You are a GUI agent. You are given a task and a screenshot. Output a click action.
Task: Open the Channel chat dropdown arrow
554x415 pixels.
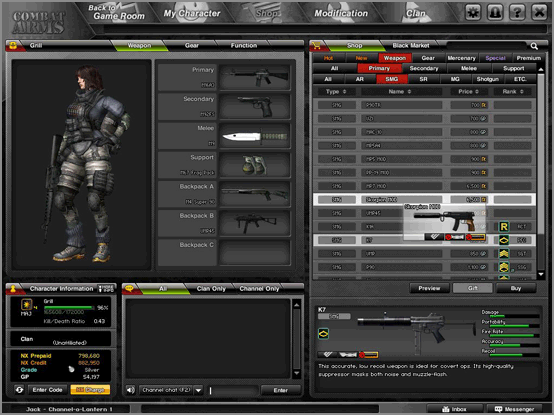pos(199,390)
